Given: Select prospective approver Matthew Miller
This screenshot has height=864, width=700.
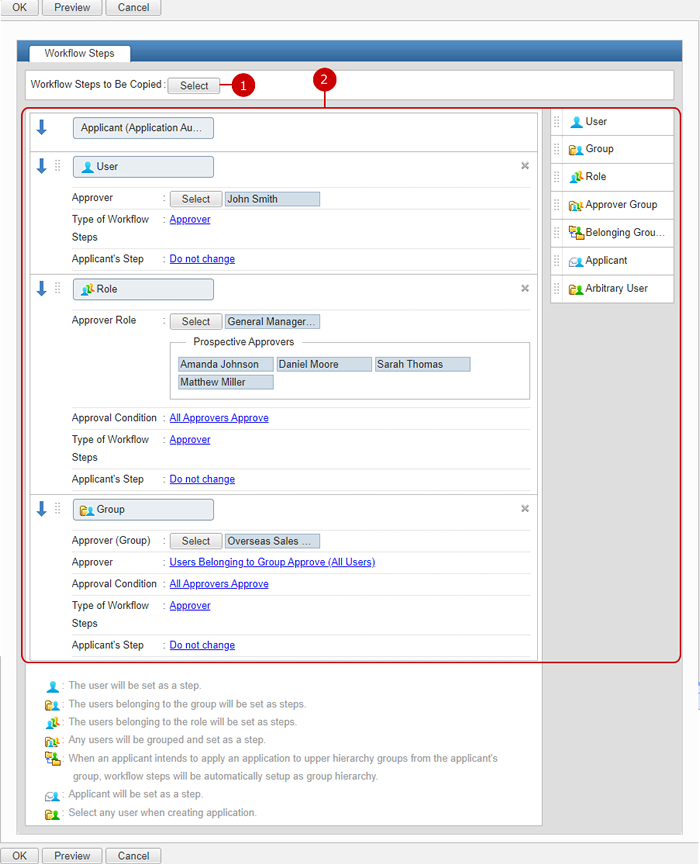Looking at the screenshot, I should pyautogui.click(x=226, y=382).
